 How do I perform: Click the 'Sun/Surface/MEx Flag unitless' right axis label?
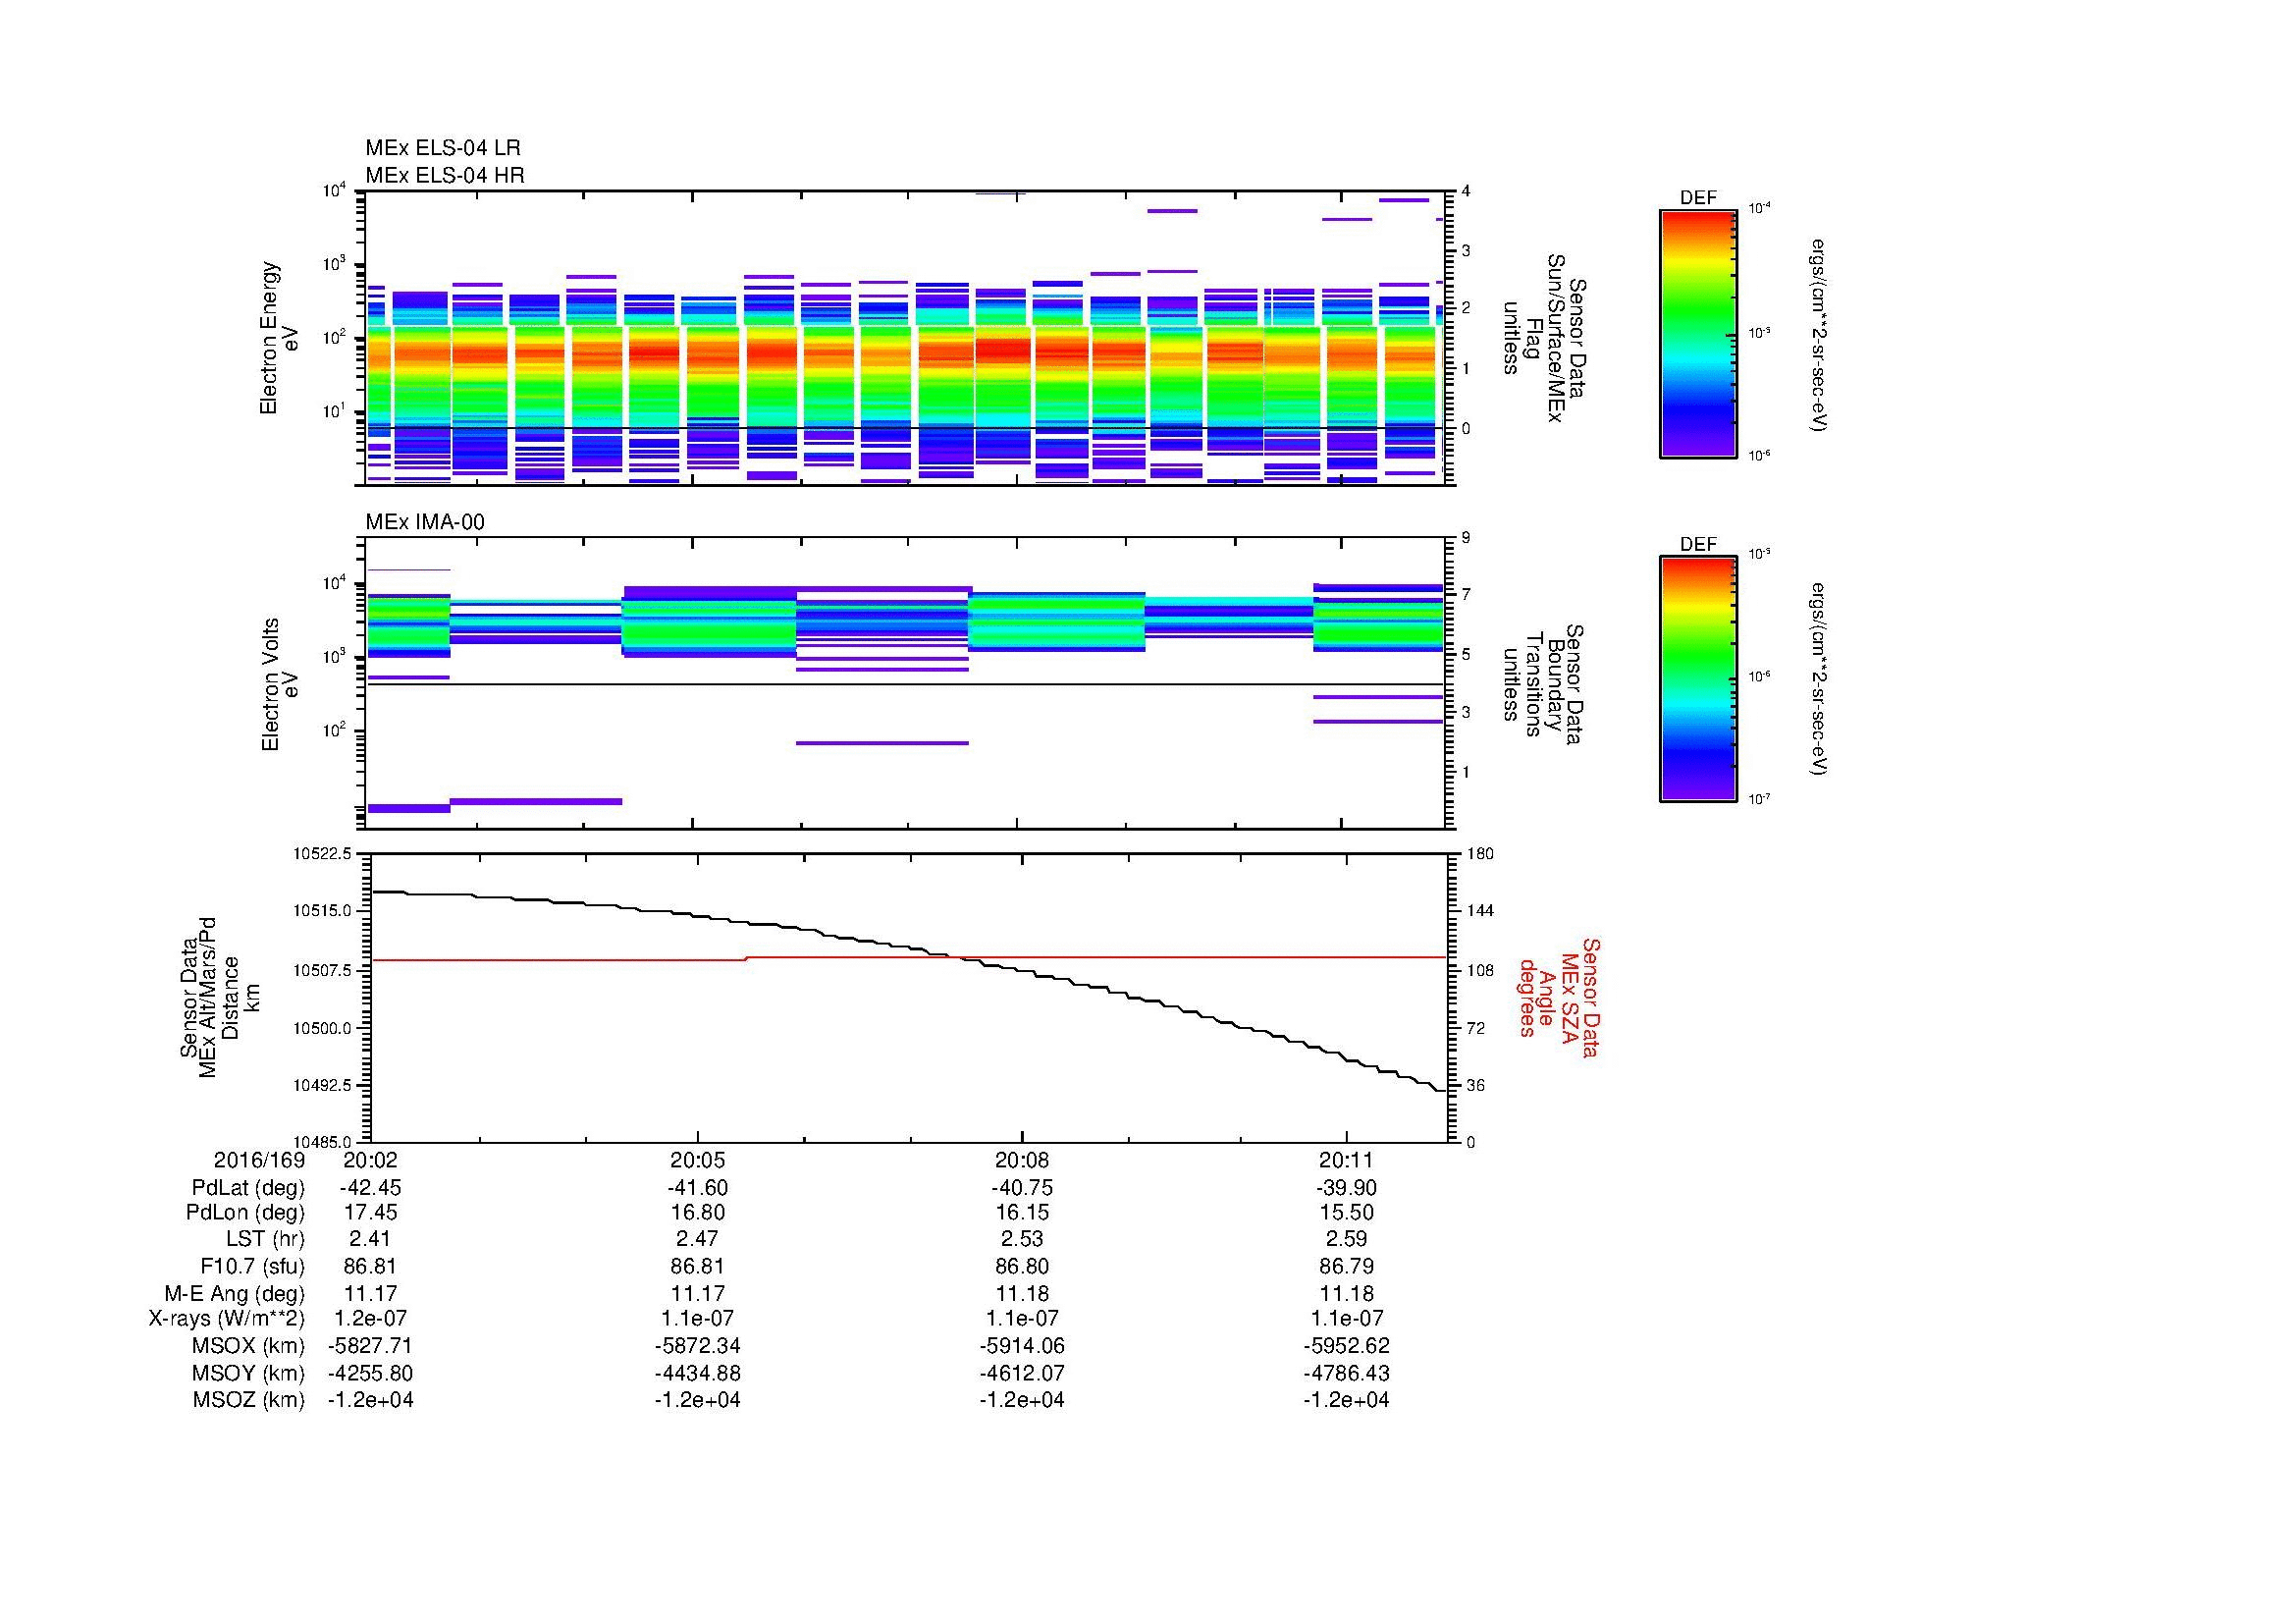click(1544, 338)
